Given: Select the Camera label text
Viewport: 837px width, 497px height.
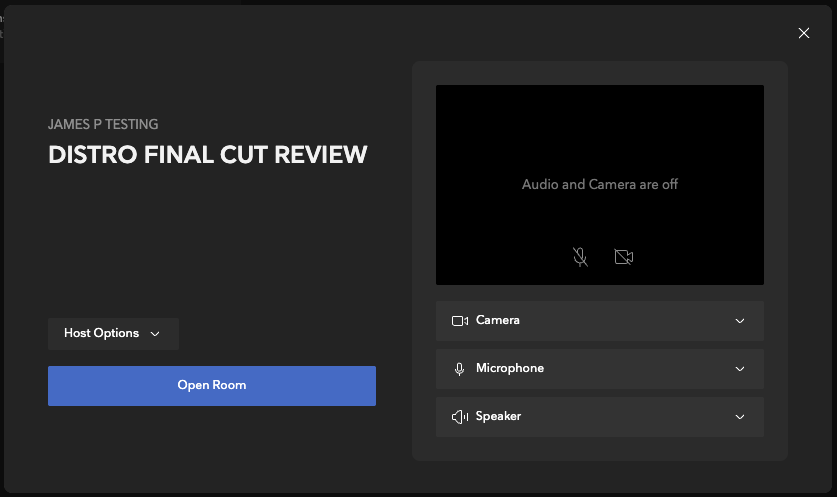Looking at the screenshot, I should point(497,321).
